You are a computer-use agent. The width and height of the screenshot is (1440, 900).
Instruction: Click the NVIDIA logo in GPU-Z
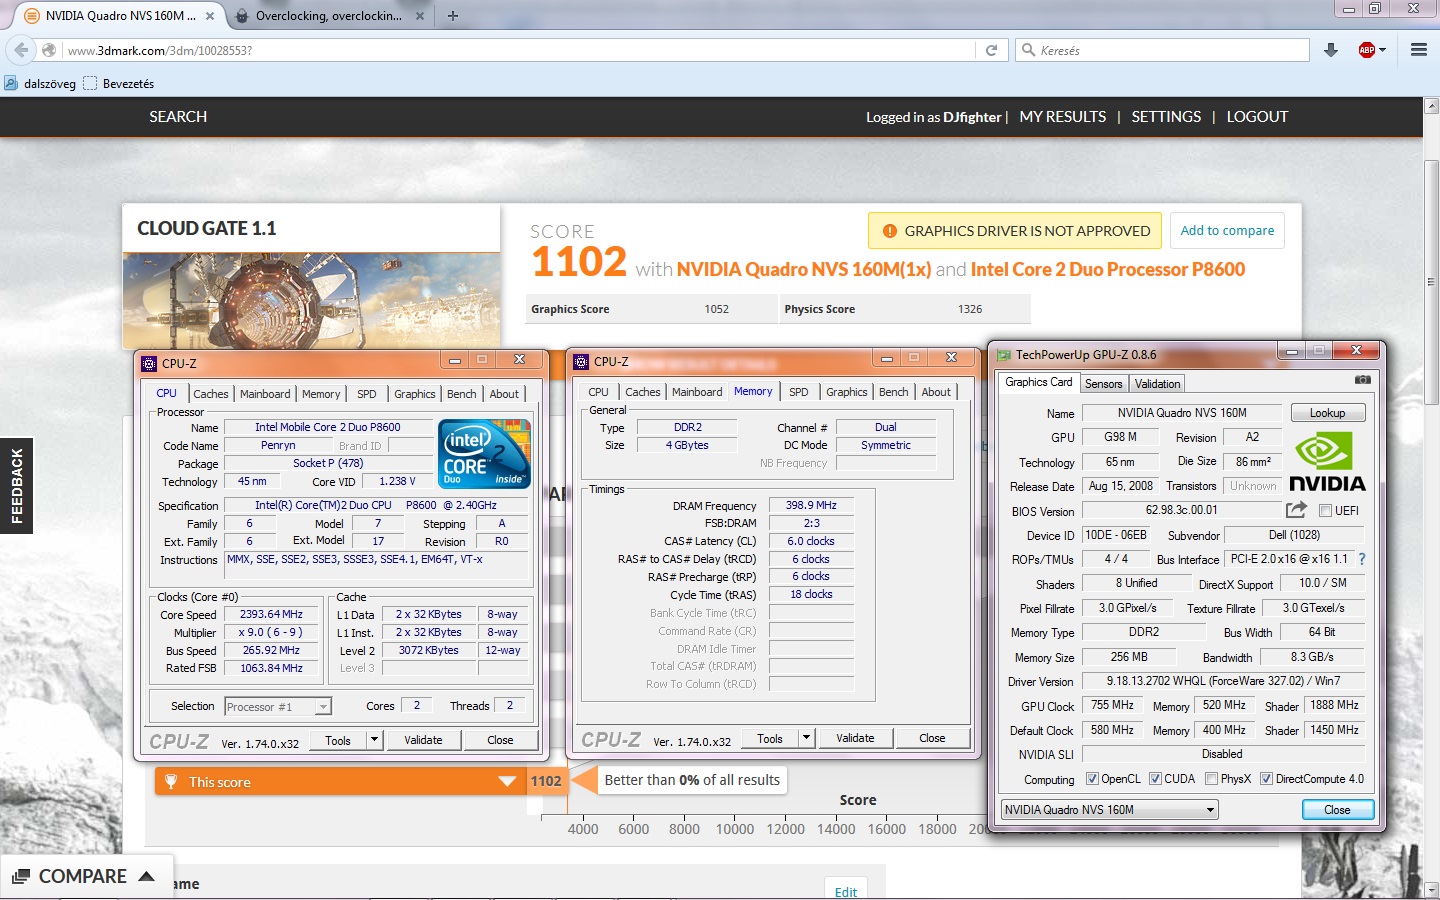(1326, 461)
